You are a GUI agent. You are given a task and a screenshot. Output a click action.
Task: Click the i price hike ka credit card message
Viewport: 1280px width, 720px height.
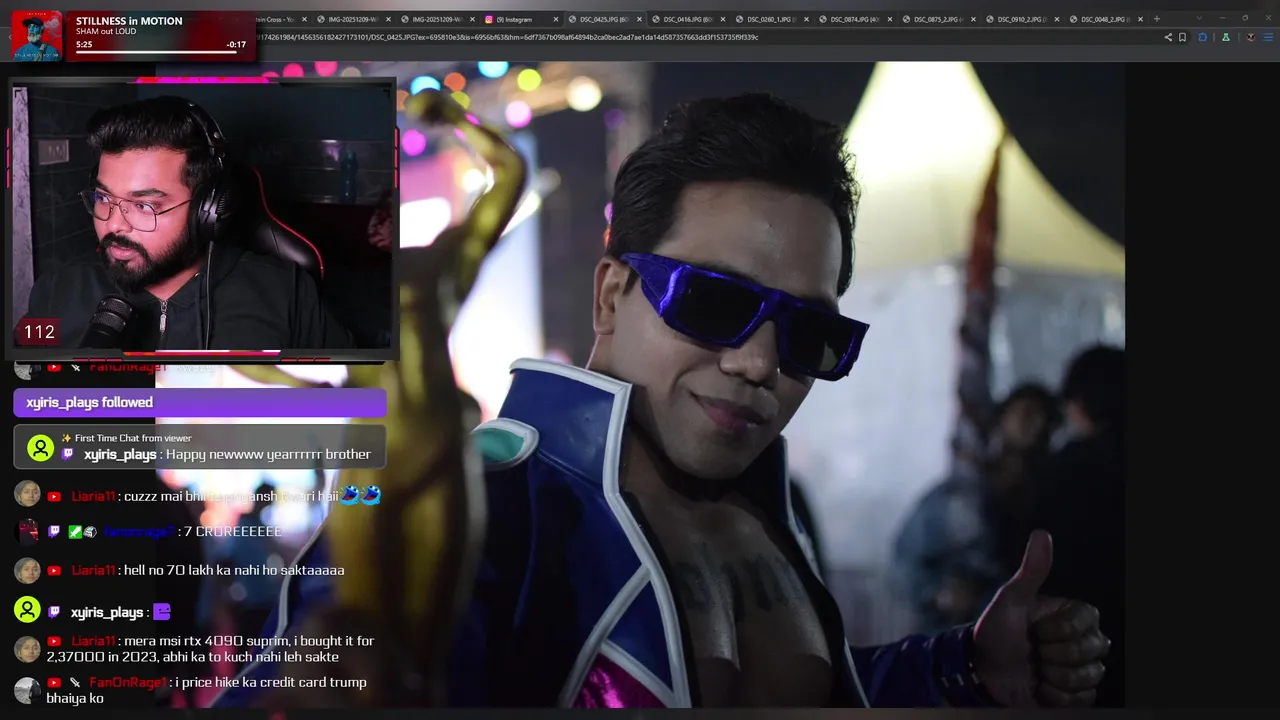(x=207, y=690)
